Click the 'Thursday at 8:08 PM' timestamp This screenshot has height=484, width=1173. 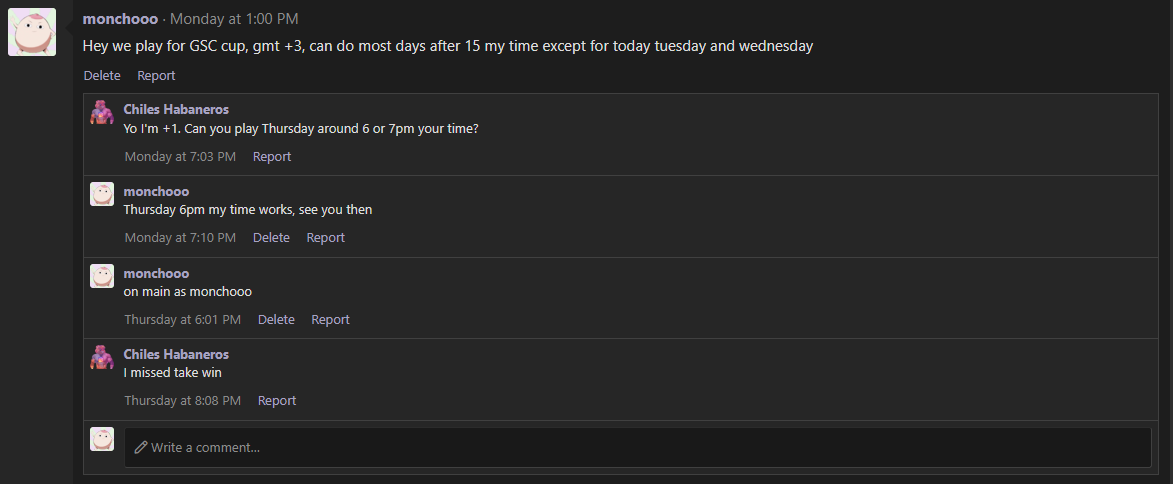click(x=183, y=400)
